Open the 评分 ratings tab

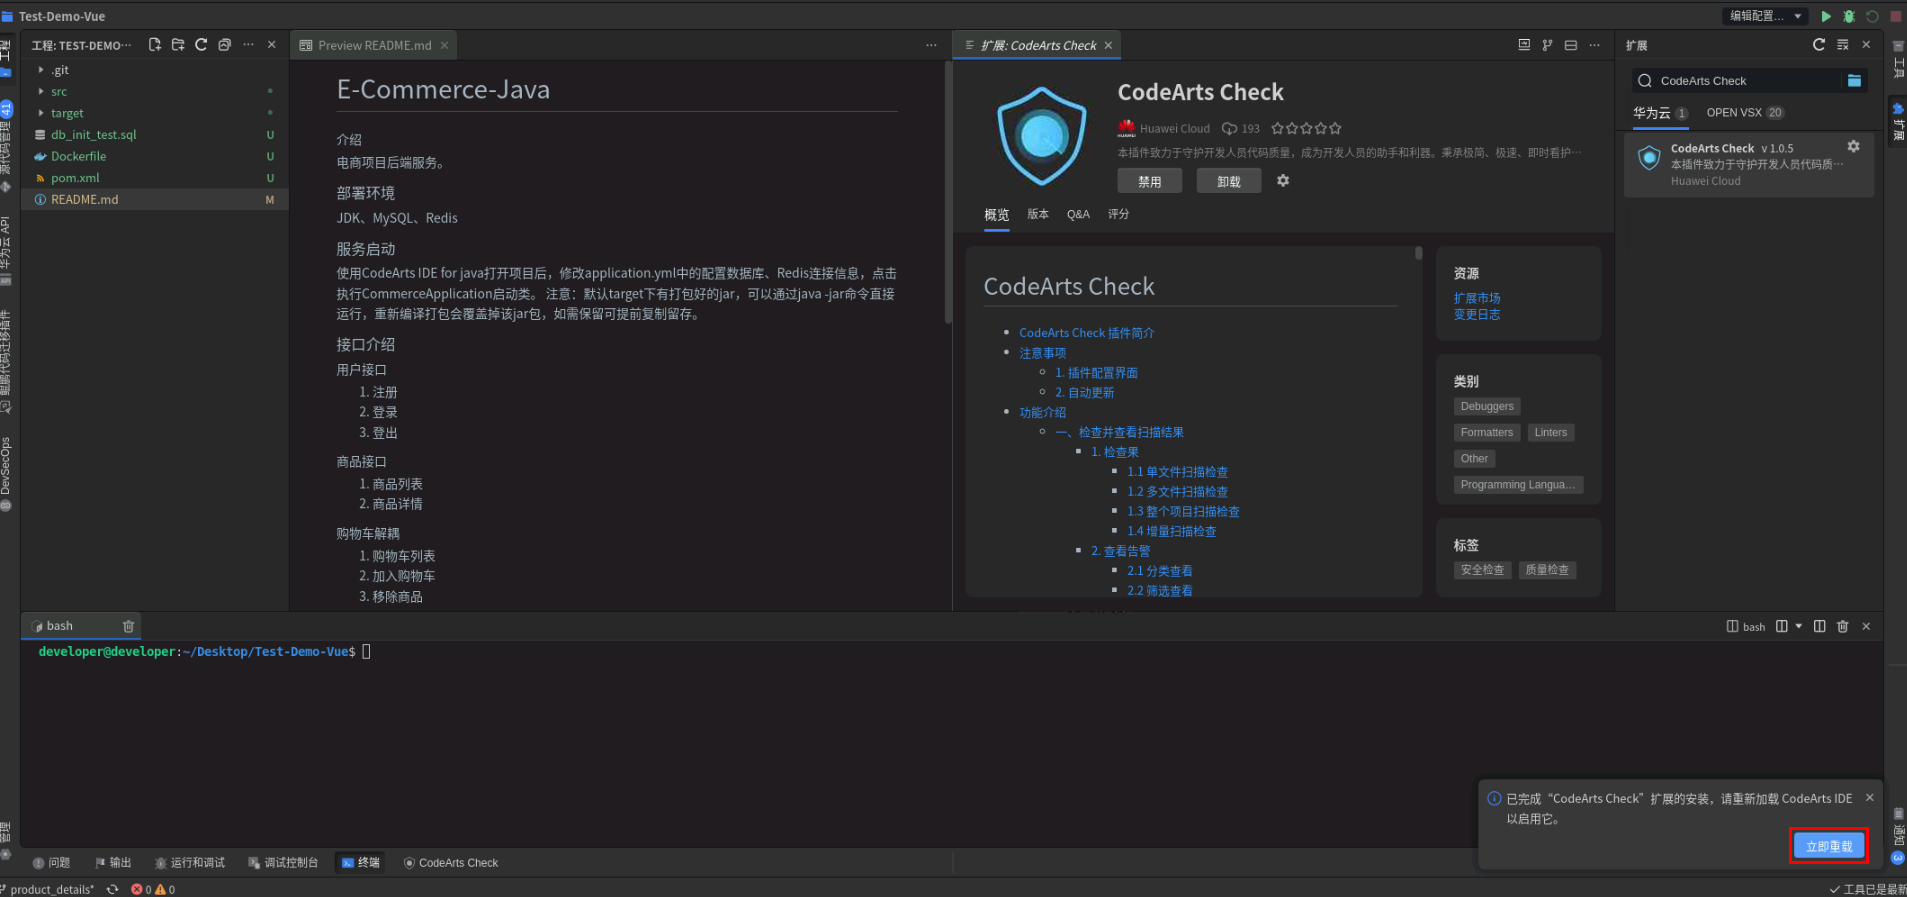tap(1118, 214)
